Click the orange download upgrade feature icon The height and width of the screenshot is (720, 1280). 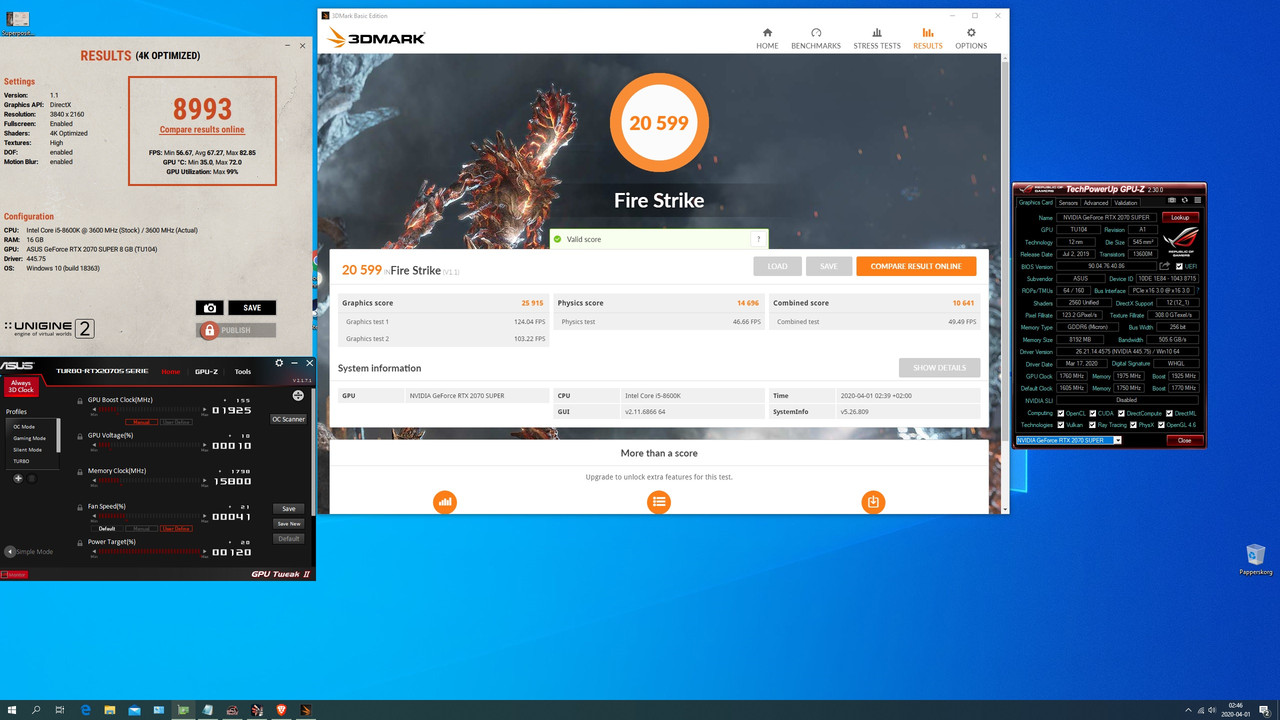[873, 502]
